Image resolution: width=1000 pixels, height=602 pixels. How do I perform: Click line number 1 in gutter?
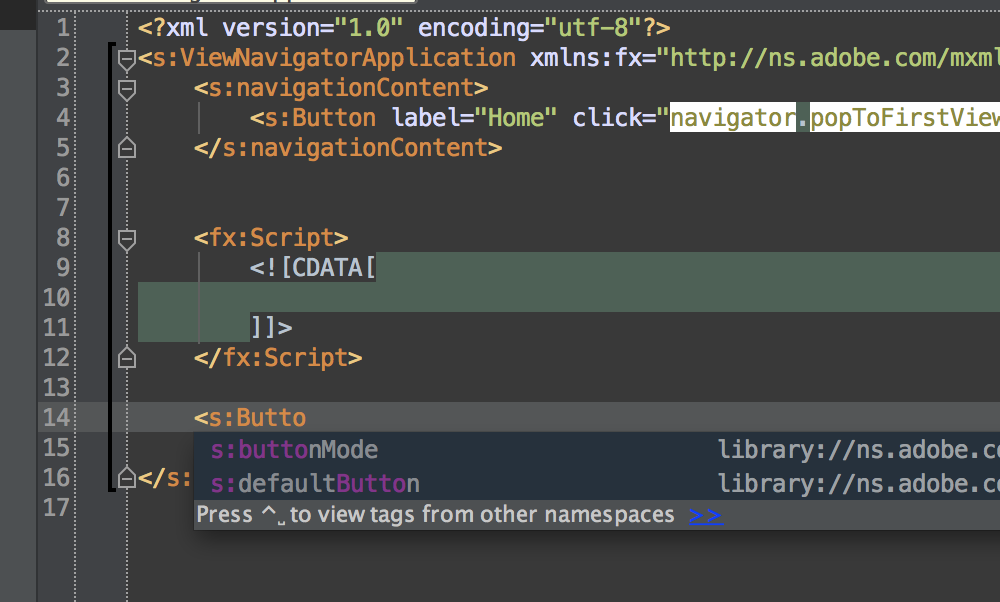tap(62, 28)
